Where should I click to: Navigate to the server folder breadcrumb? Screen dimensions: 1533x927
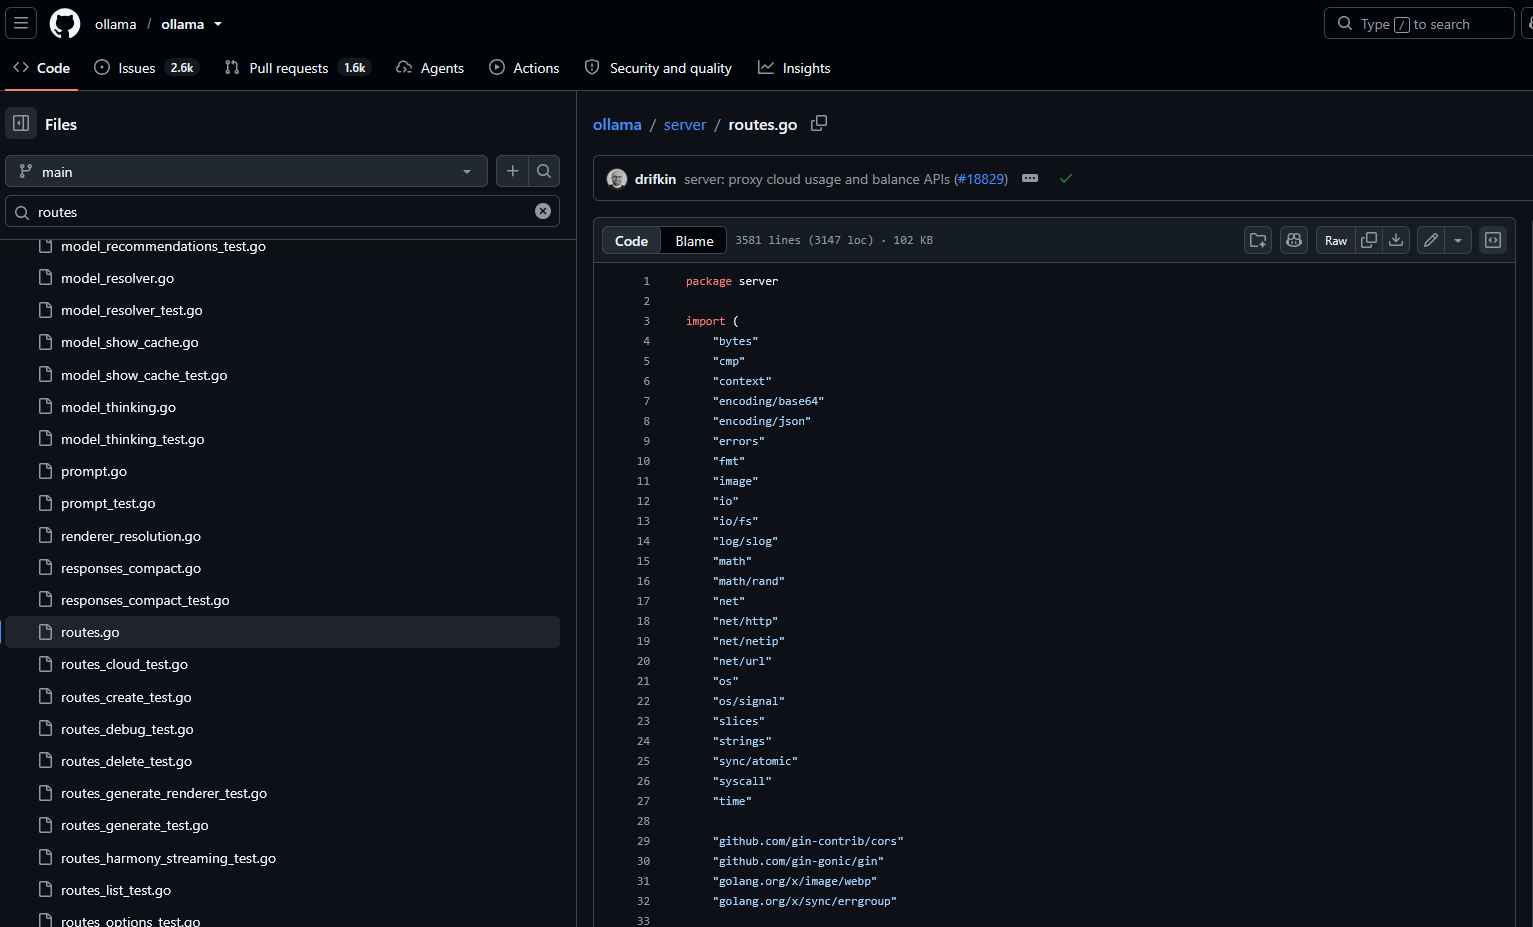685,124
